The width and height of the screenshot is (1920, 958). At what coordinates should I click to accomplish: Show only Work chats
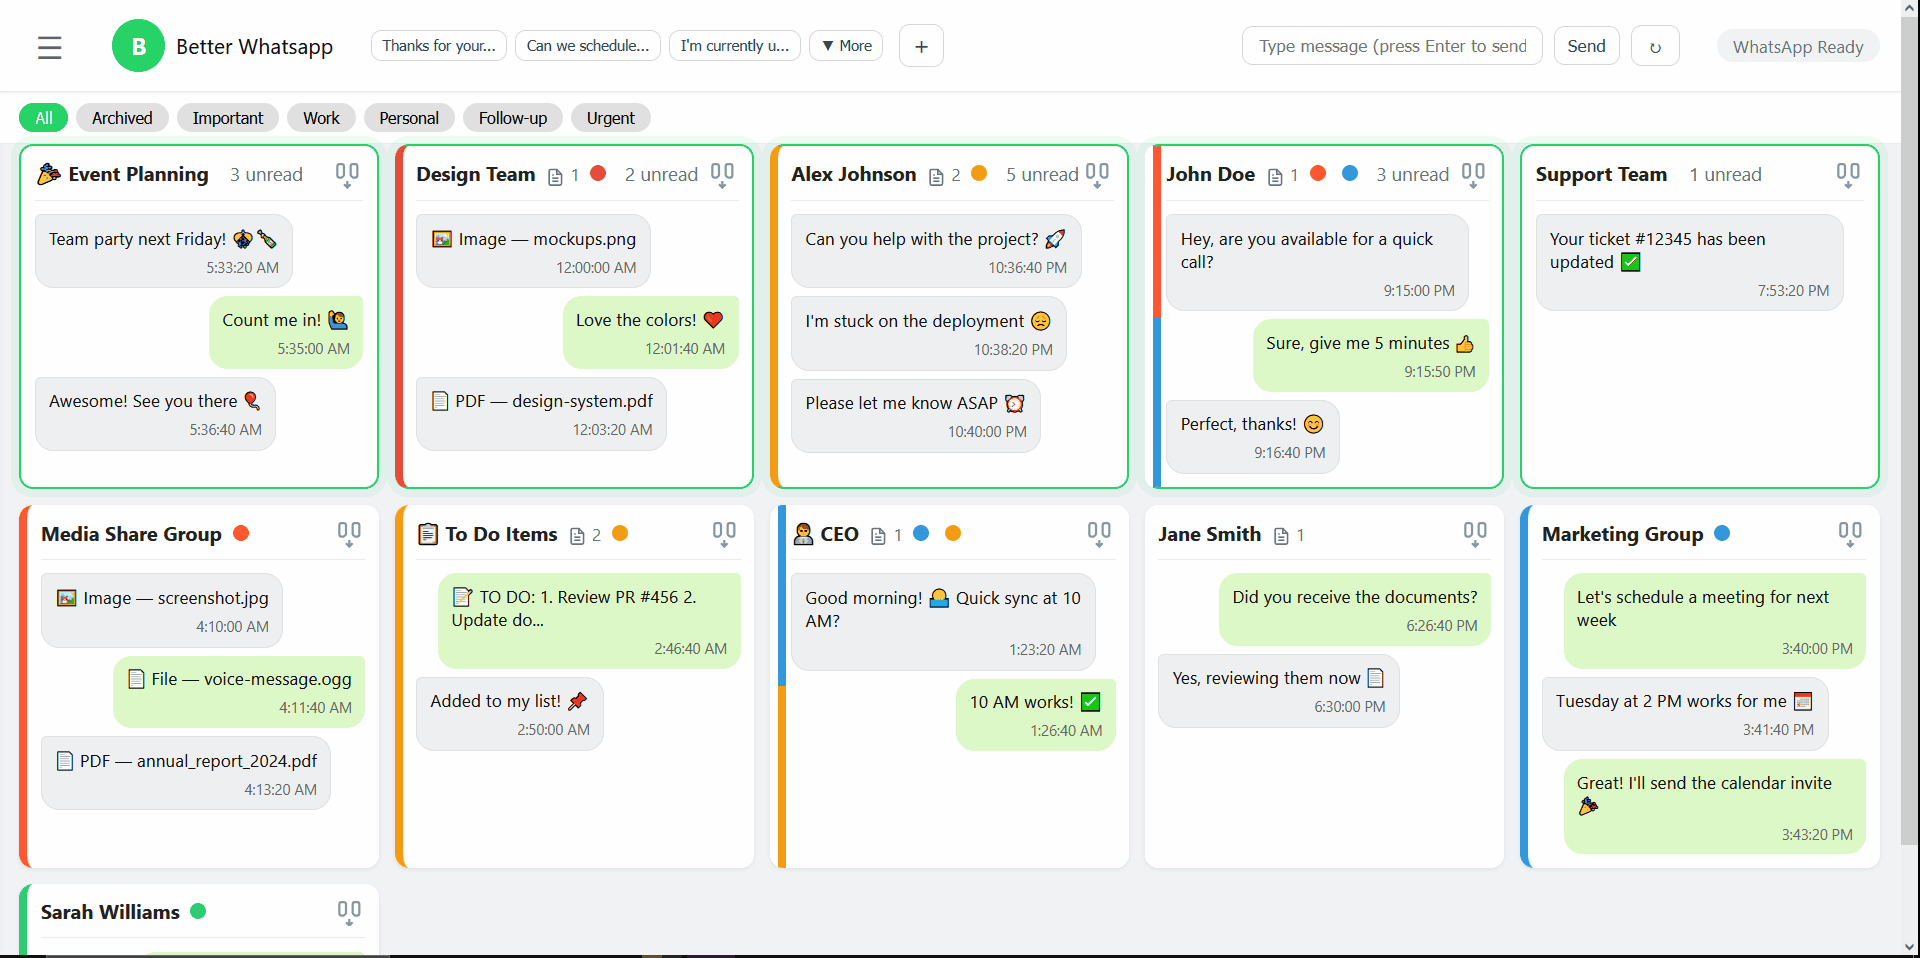(x=321, y=118)
